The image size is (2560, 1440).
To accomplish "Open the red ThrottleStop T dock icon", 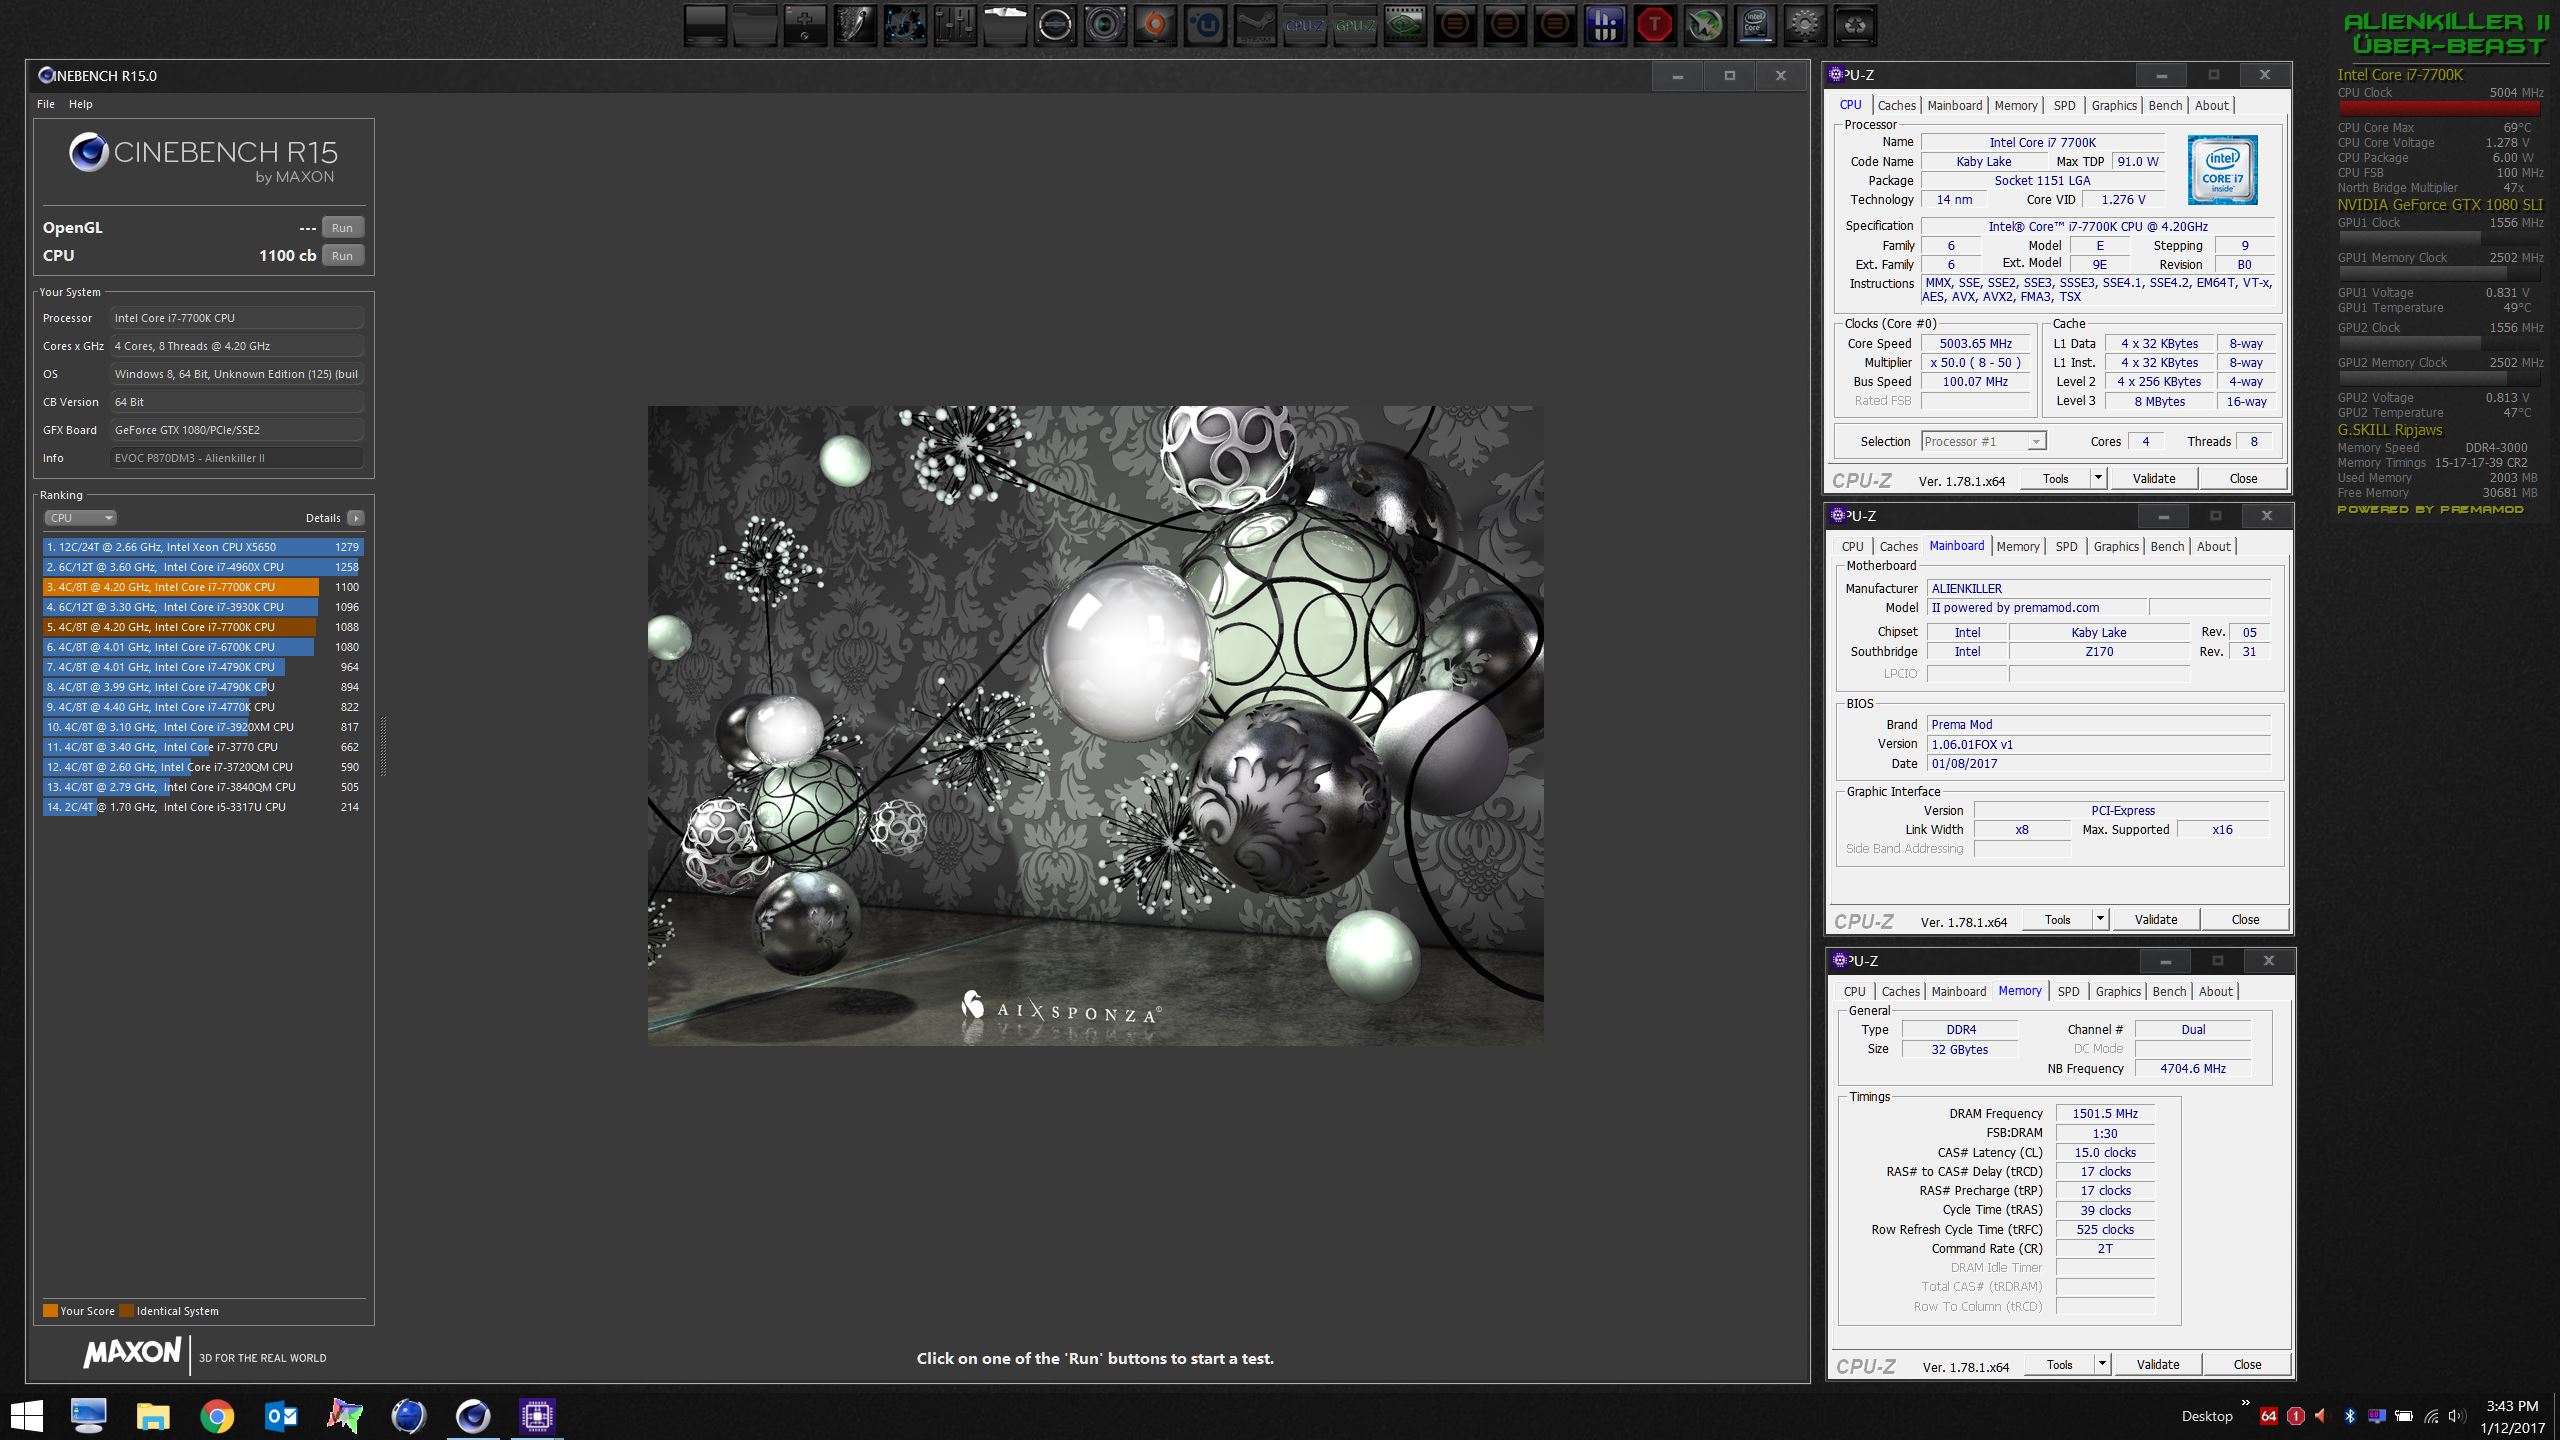I will (1655, 25).
